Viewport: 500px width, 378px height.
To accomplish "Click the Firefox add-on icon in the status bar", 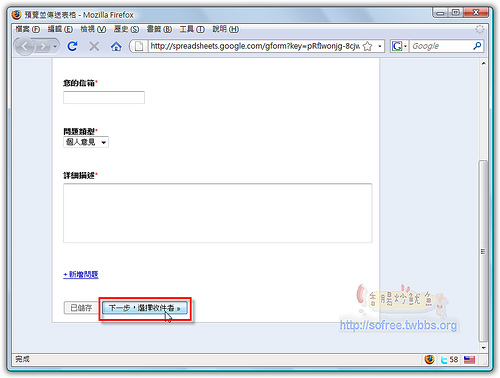I will pos(429,359).
